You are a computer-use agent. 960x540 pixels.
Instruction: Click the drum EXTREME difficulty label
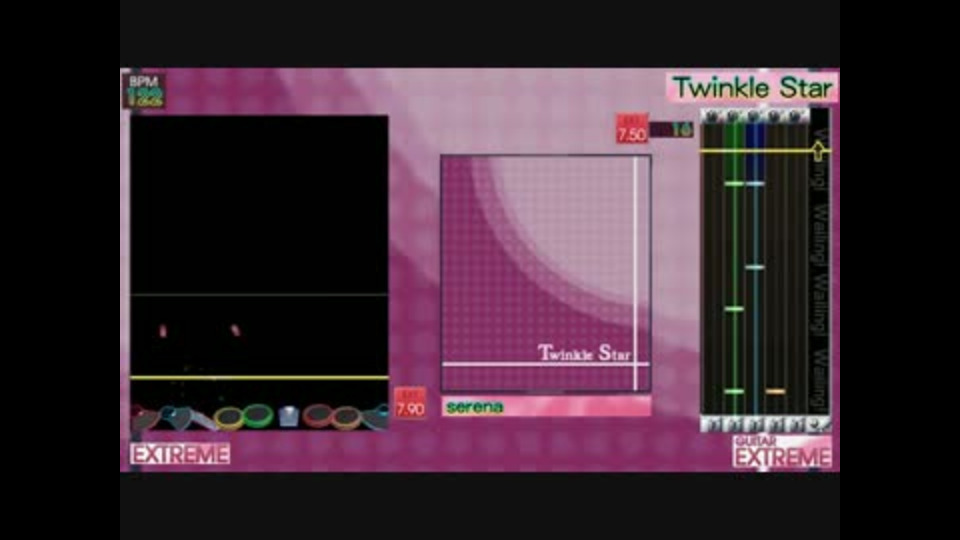click(180, 454)
